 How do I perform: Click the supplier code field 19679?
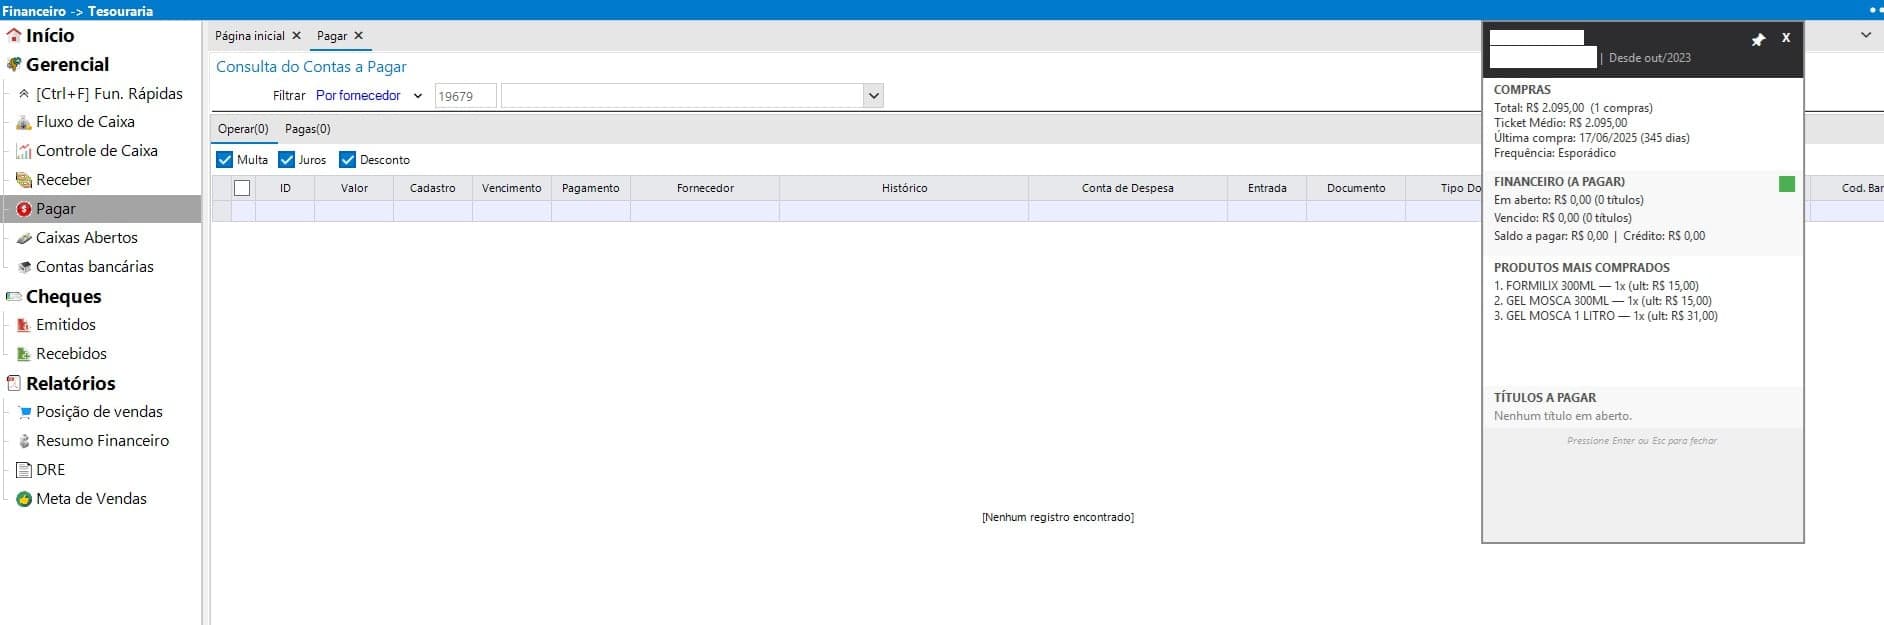click(466, 96)
